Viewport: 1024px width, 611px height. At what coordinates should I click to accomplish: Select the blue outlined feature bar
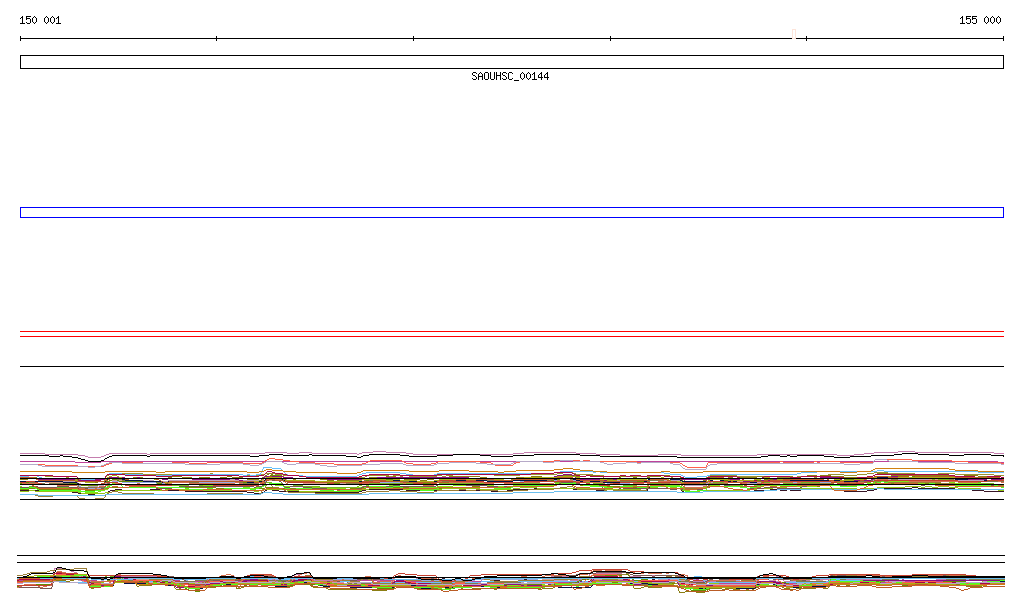[512, 213]
